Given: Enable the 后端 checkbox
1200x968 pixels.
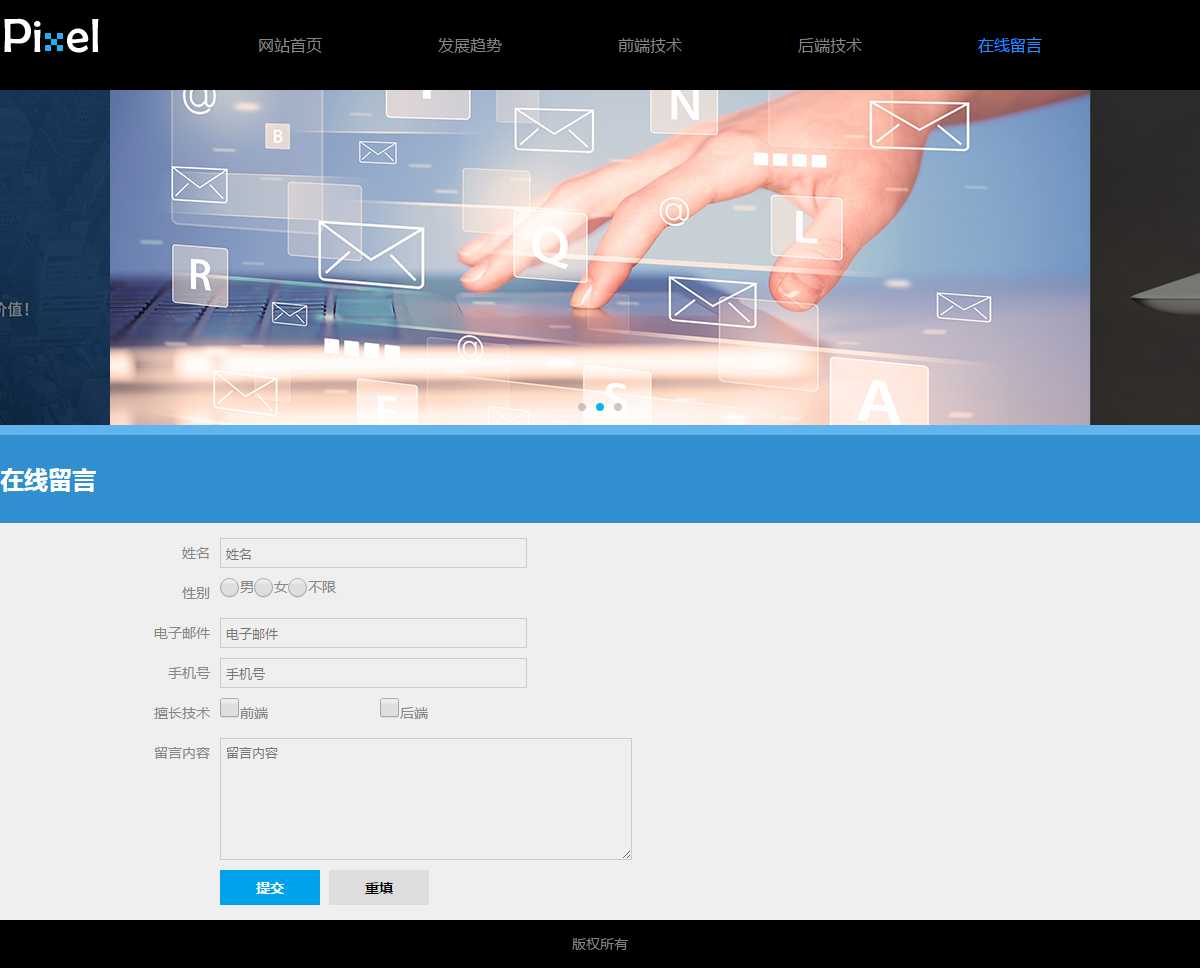Looking at the screenshot, I should click(x=390, y=708).
